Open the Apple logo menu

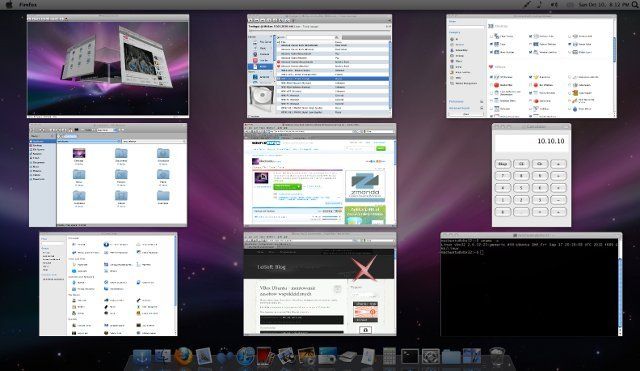9,5
